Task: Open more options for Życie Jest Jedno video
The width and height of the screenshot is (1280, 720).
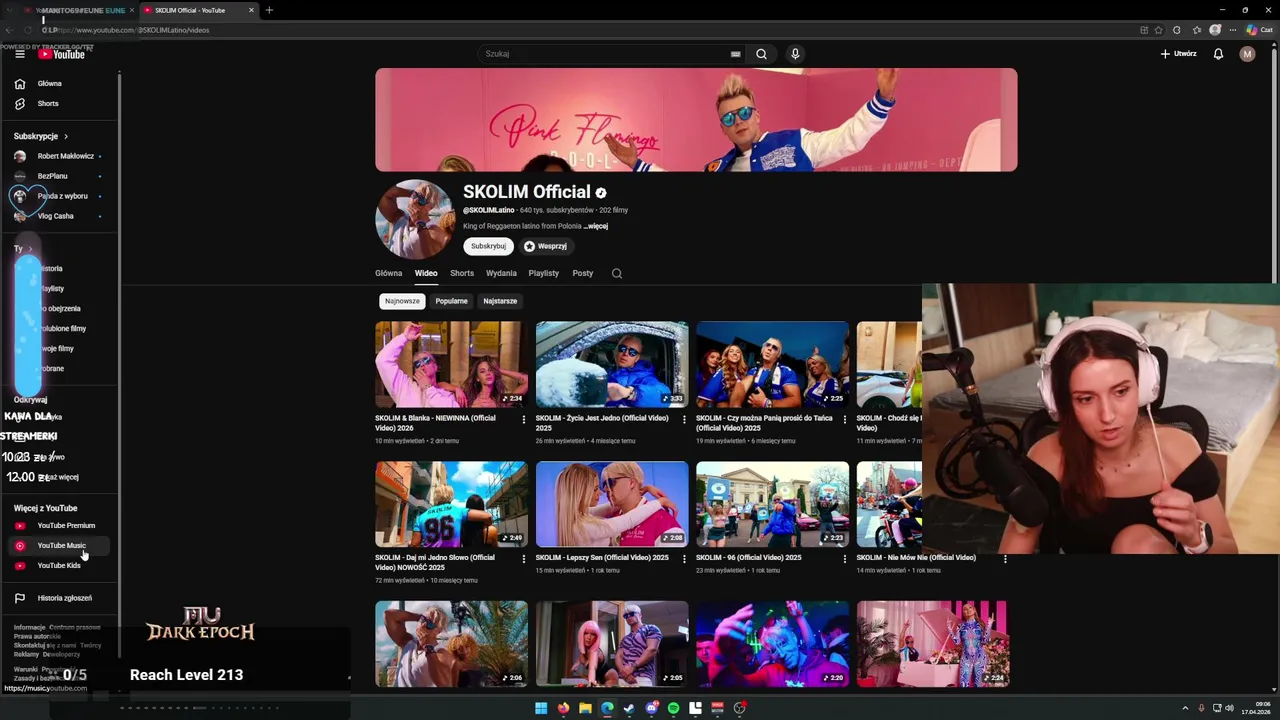Action: [x=684, y=420]
